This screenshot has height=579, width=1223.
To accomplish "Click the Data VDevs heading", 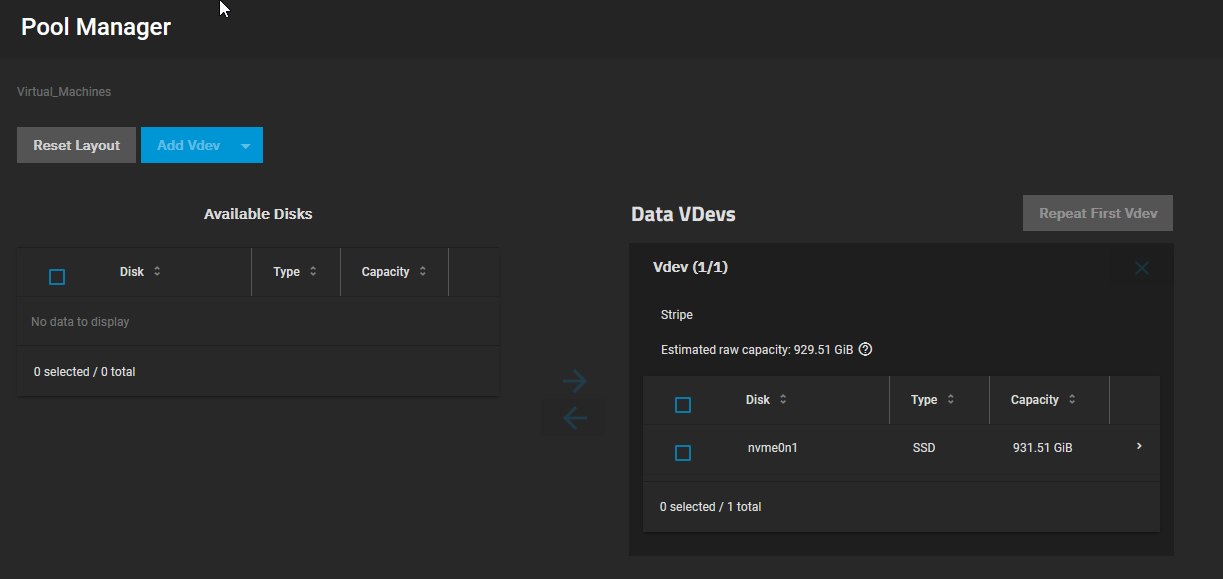I will (x=683, y=214).
